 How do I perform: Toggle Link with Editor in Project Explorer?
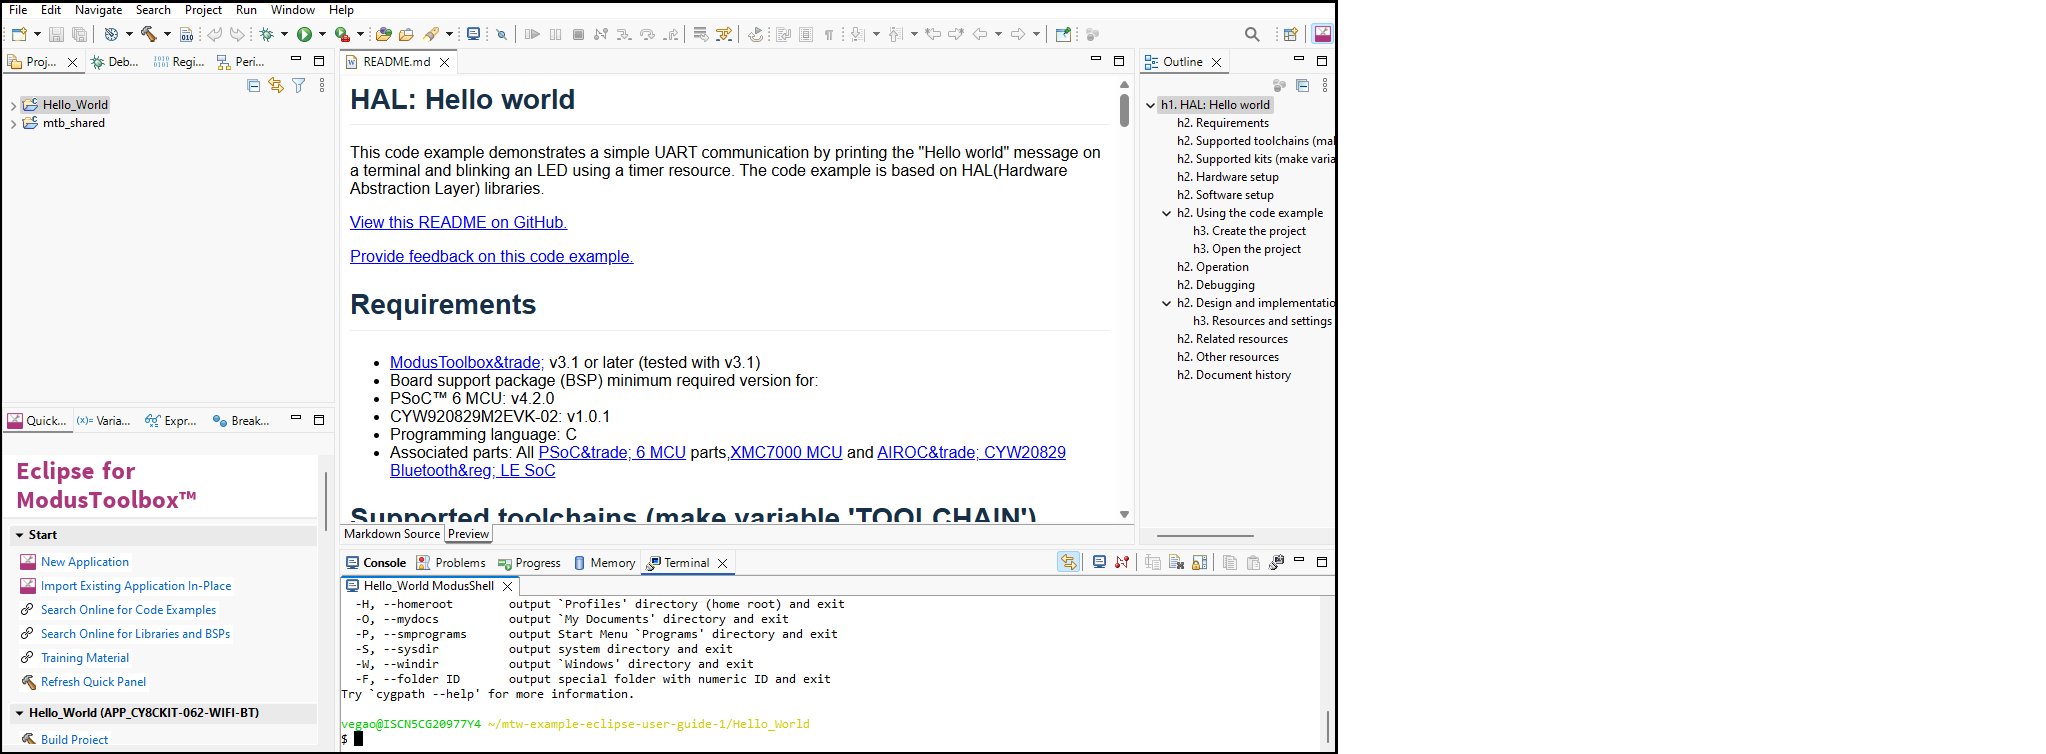[x=276, y=86]
